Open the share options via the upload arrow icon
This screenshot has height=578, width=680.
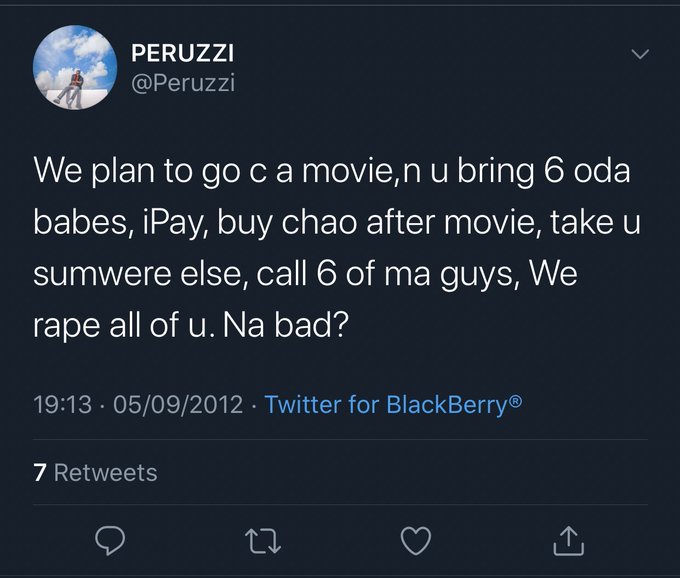568,541
